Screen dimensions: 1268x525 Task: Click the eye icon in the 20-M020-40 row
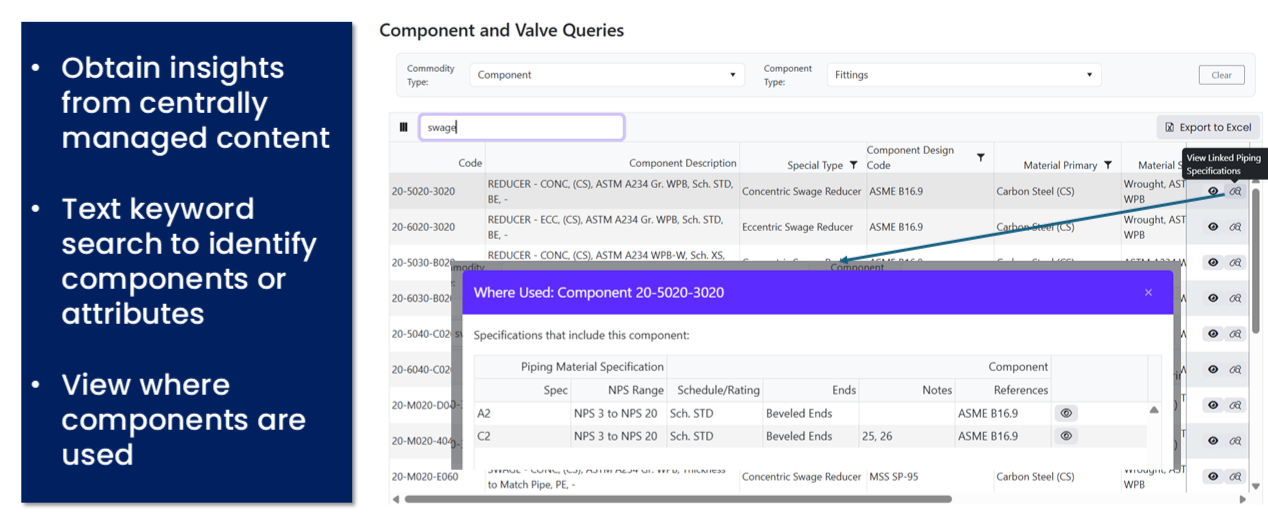tap(1213, 441)
